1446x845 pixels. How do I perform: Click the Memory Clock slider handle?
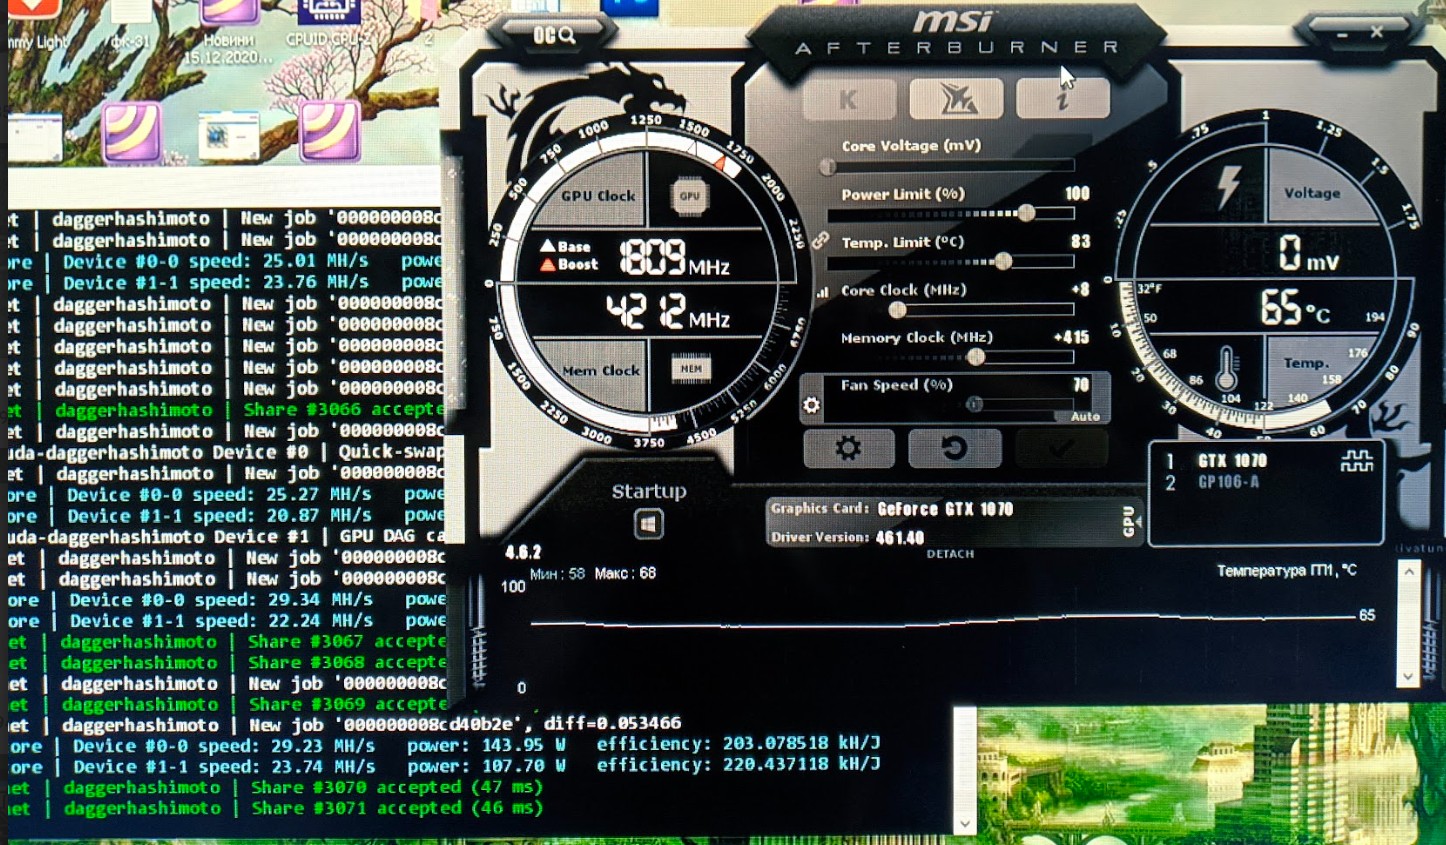click(x=976, y=357)
